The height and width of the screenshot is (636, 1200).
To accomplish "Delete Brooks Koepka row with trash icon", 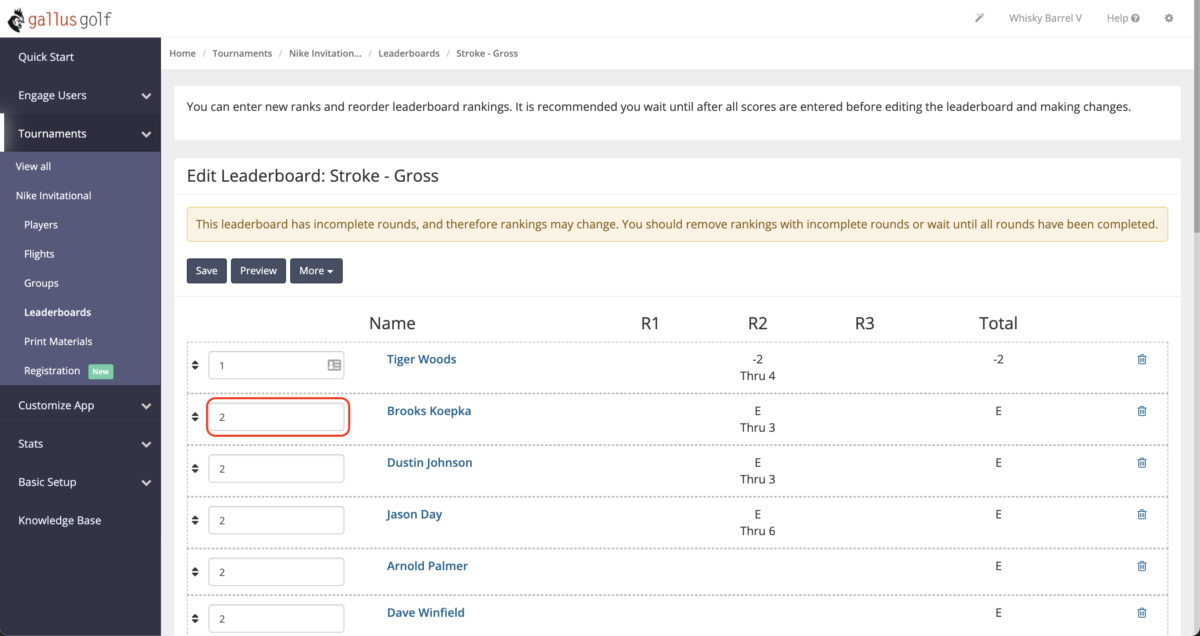I will point(1142,411).
